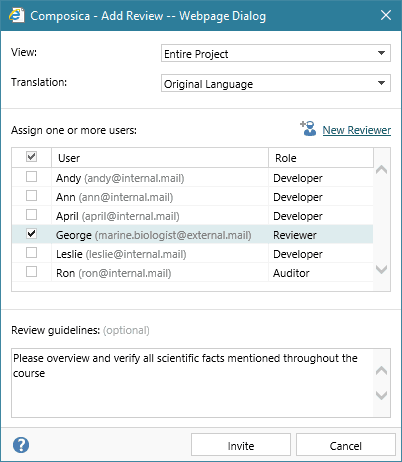
Task: Check the box for Andy
Action: click(x=32, y=177)
